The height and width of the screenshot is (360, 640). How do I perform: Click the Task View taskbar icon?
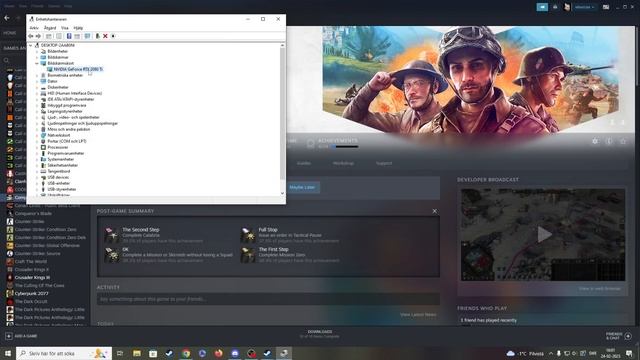pyautogui.click(x=120, y=353)
